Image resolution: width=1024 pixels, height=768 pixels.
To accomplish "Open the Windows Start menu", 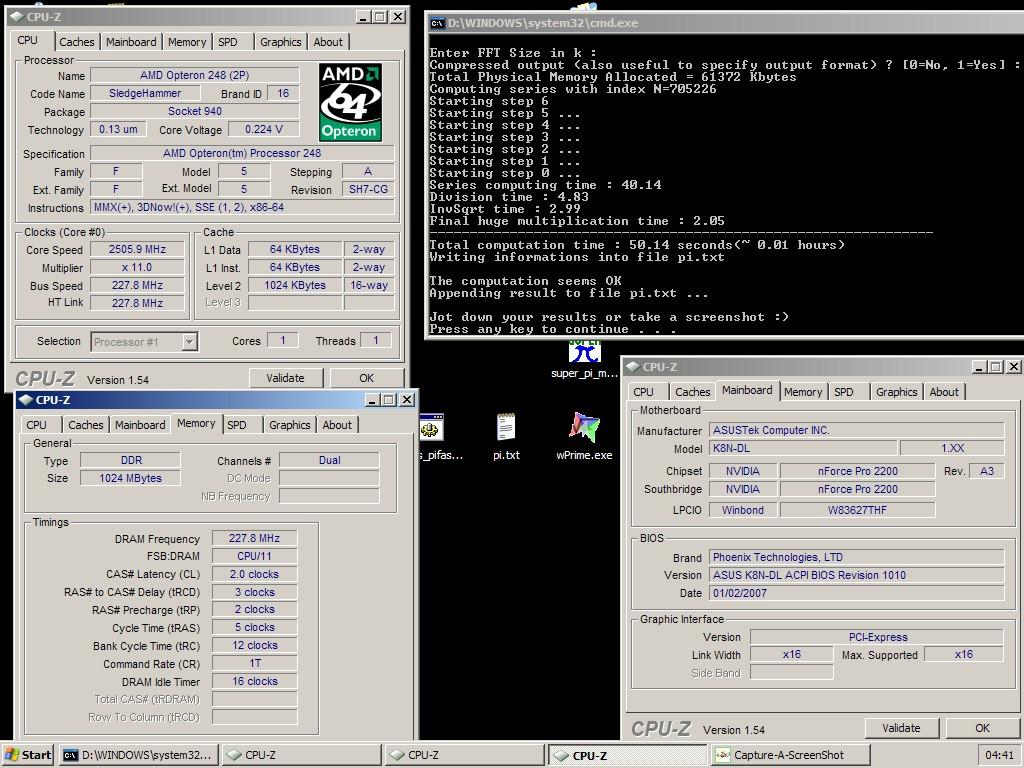I will pyautogui.click(x=27, y=755).
